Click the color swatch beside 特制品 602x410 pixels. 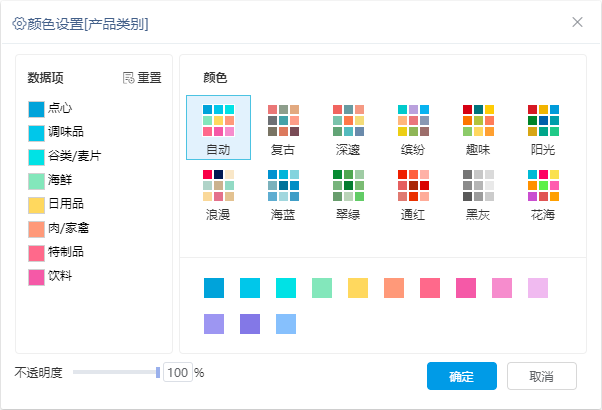point(36,253)
